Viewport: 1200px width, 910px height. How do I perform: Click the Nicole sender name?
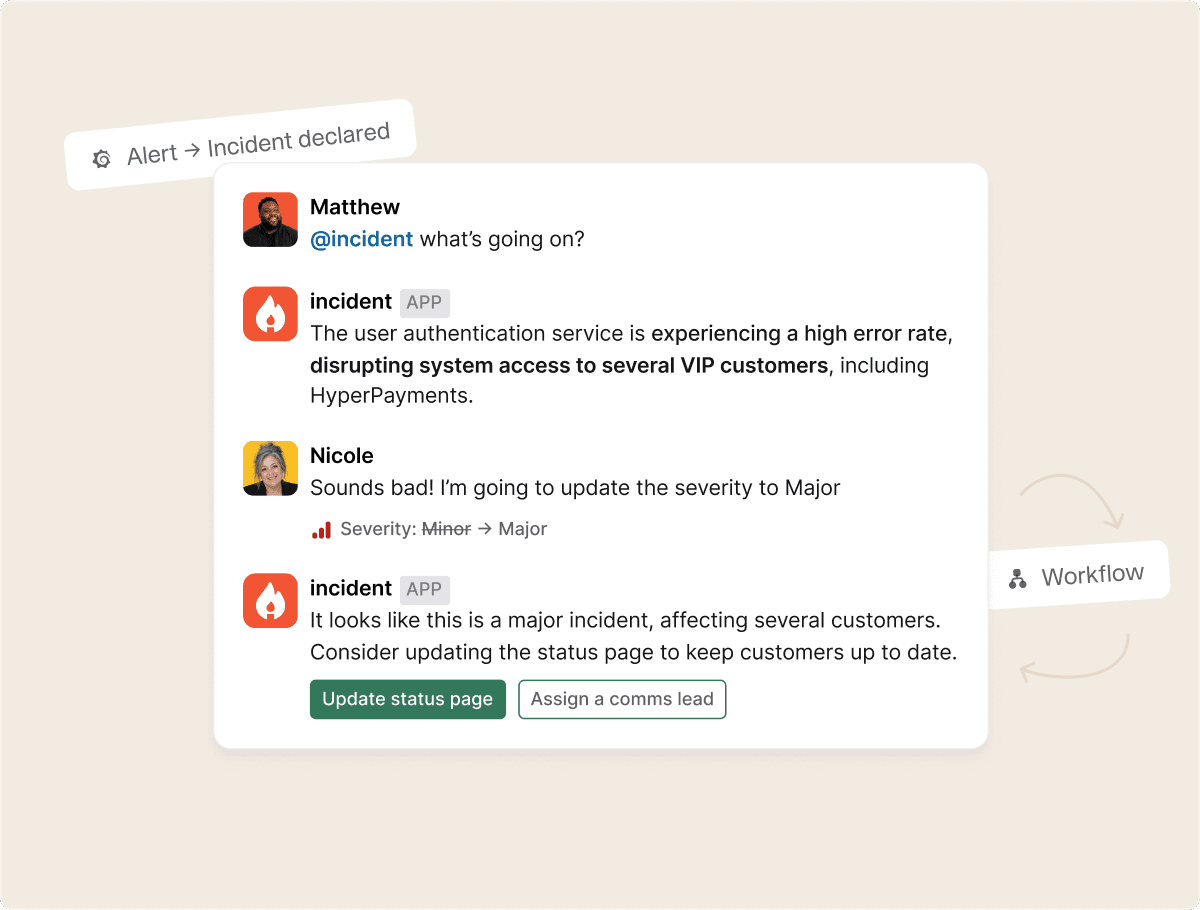(342, 455)
